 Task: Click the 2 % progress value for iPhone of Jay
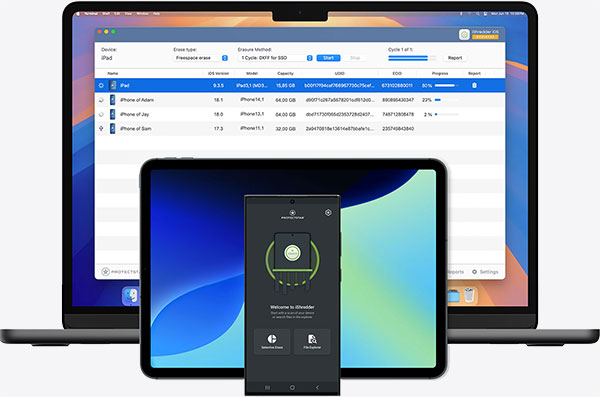point(428,114)
